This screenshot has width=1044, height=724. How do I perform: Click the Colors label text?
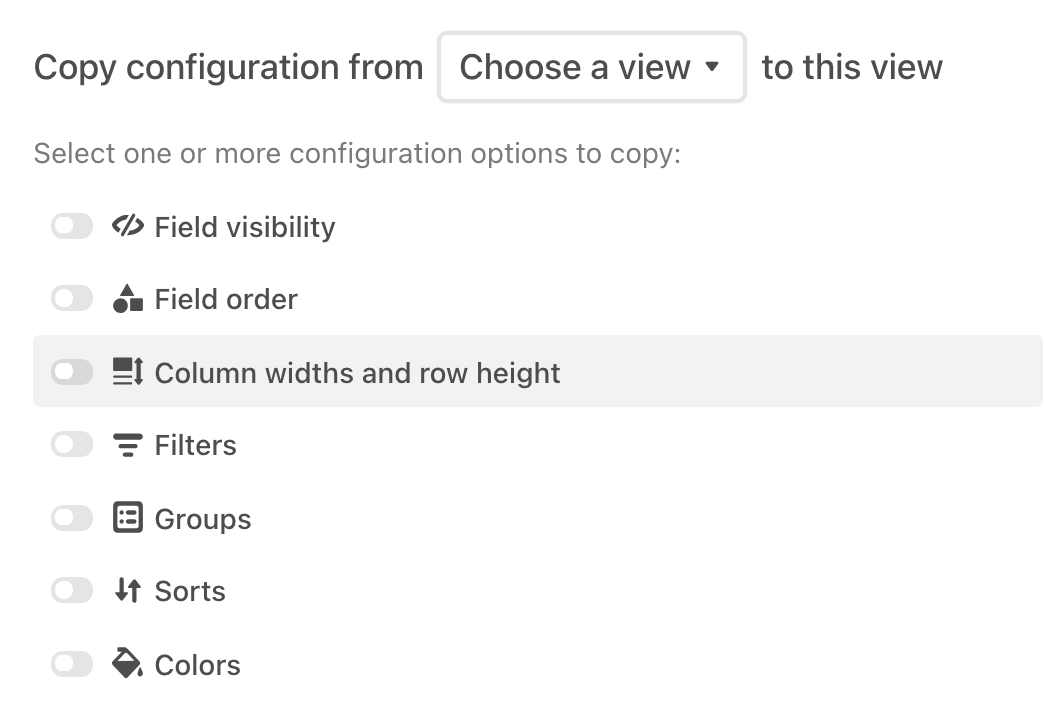(x=198, y=665)
